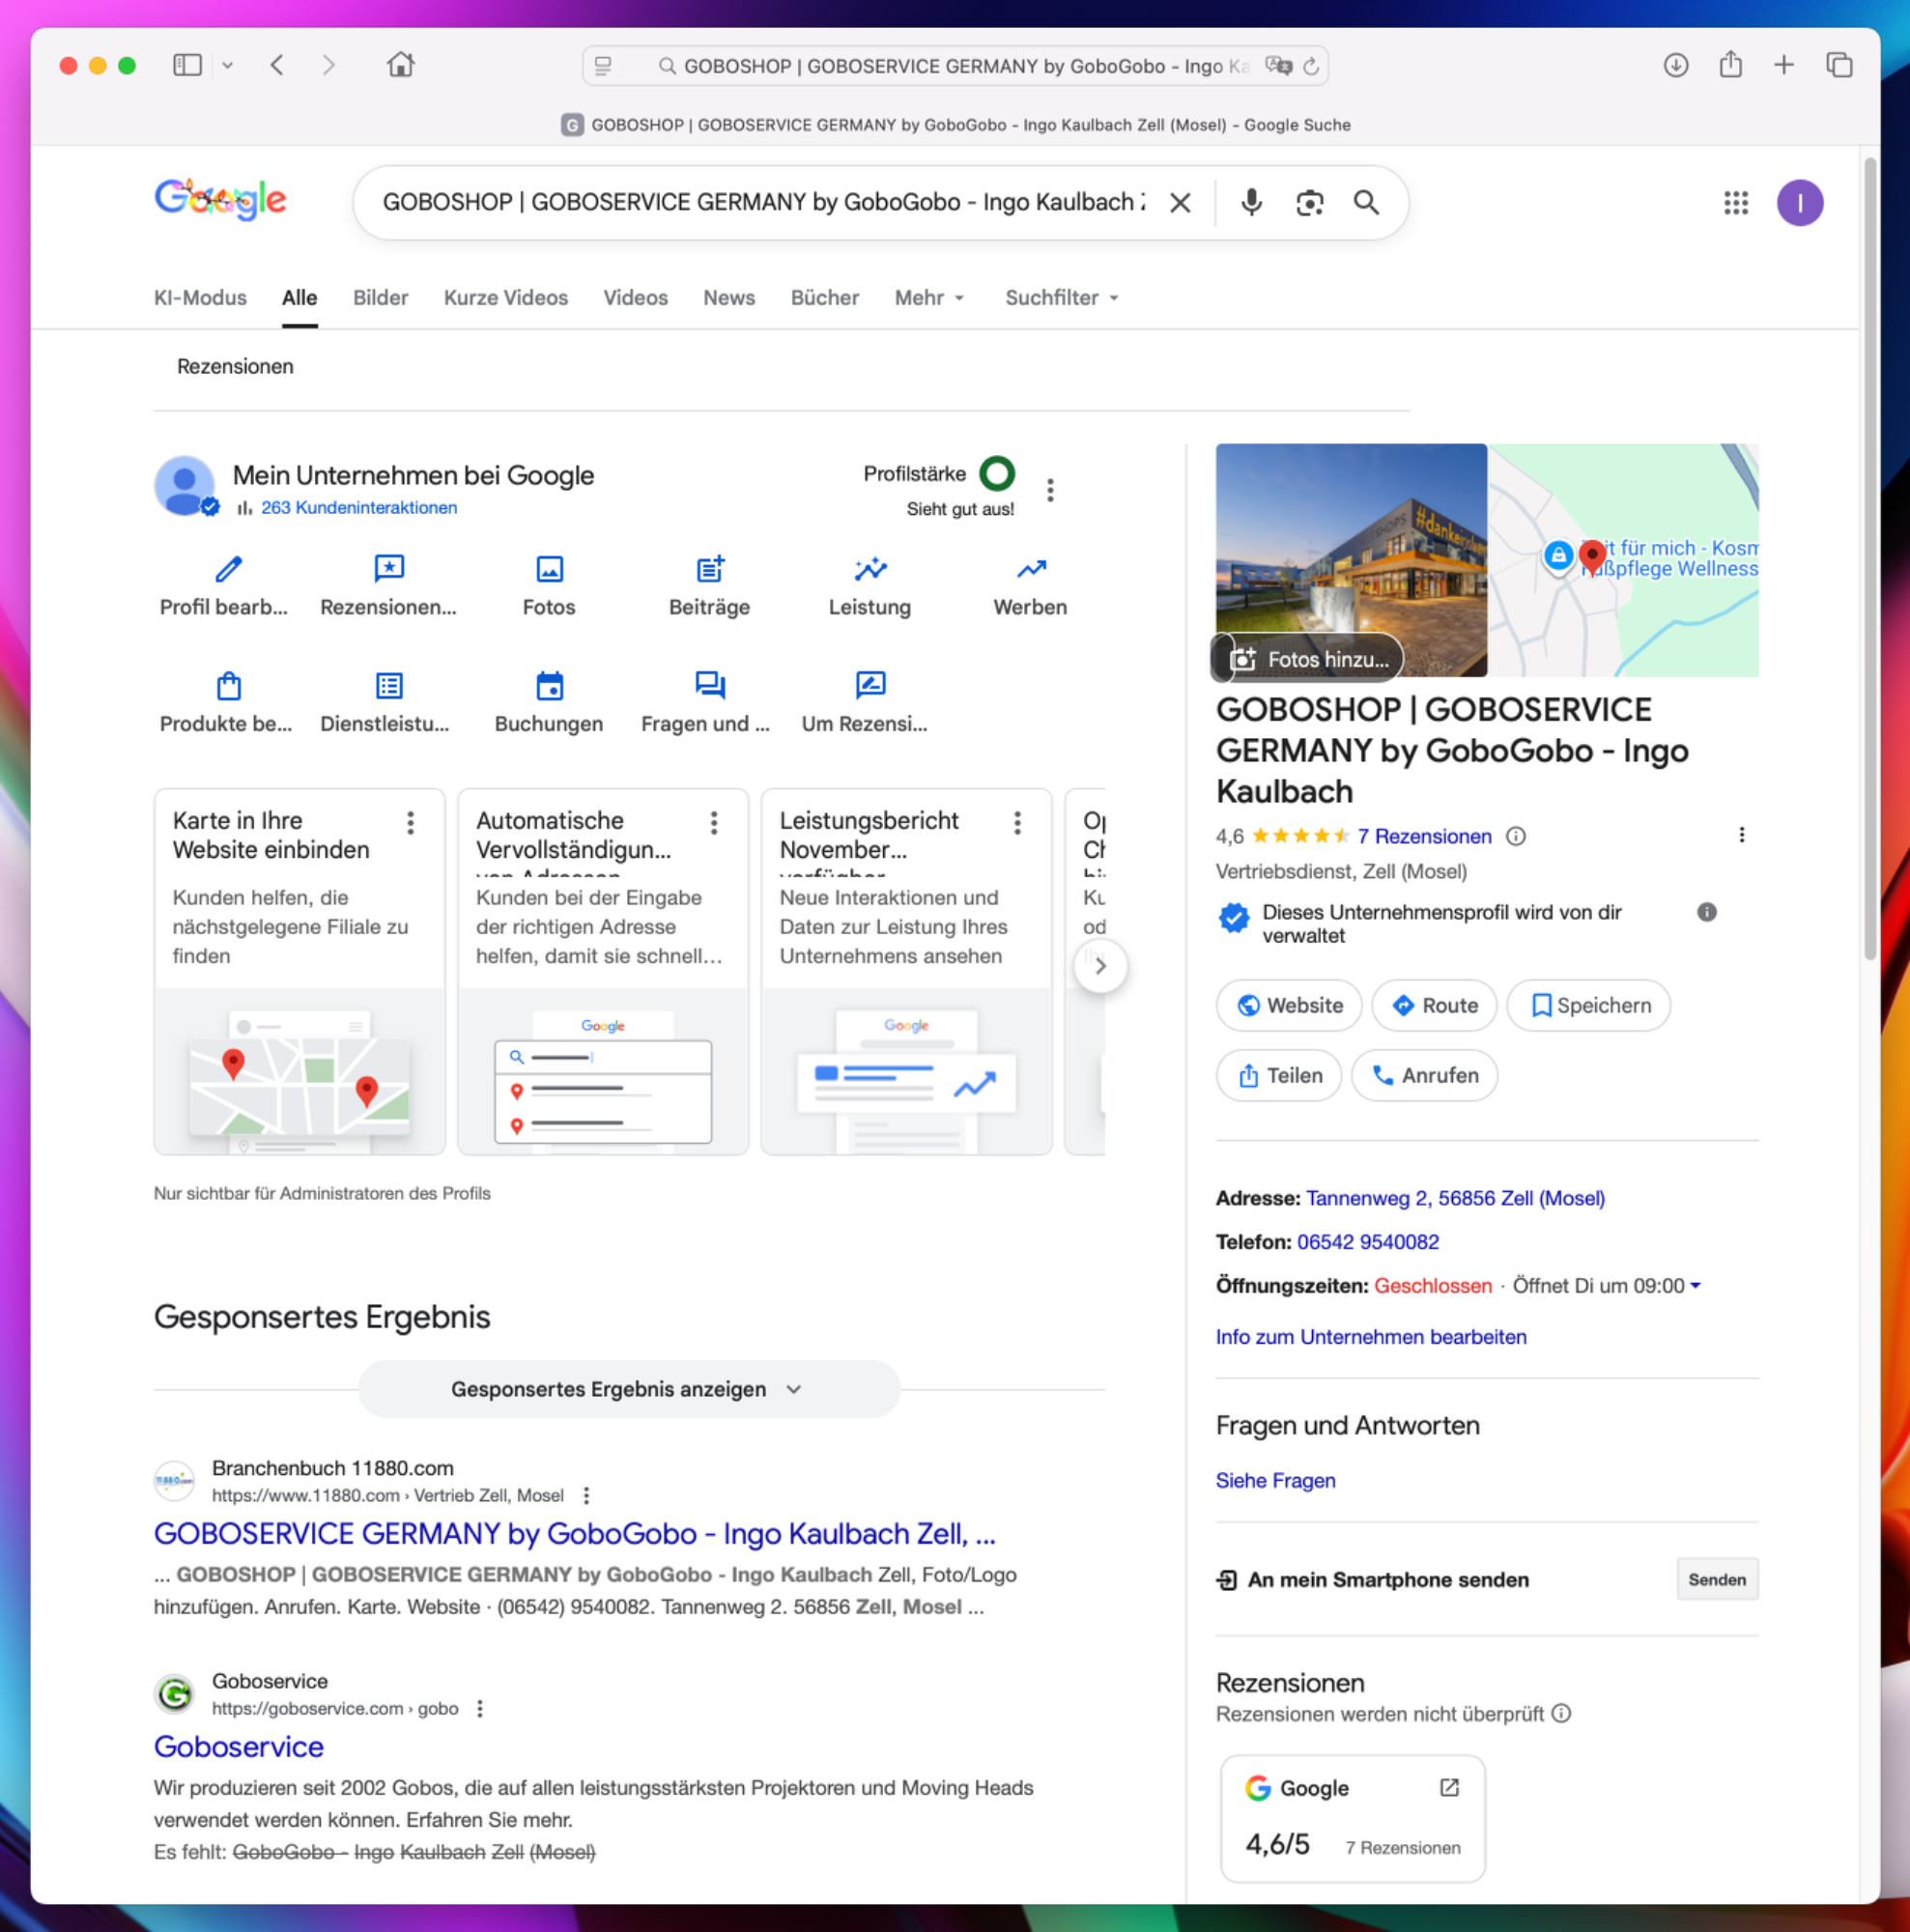This screenshot has height=1932, width=1910.
Task: Expand the Gesponsertes Ergebnis anzeigen section
Action: click(x=628, y=1389)
